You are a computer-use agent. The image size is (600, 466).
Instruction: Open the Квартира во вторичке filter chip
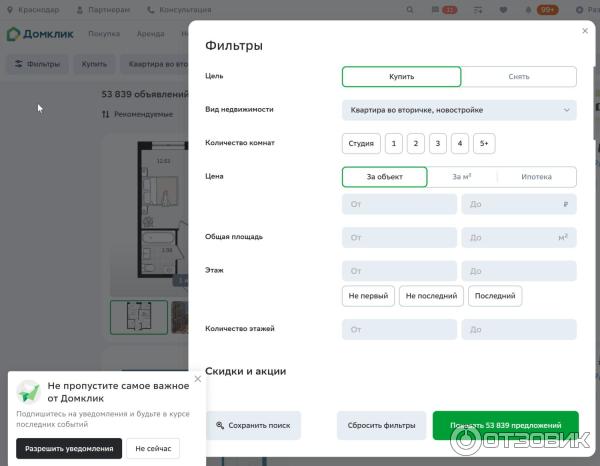click(155, 64)
